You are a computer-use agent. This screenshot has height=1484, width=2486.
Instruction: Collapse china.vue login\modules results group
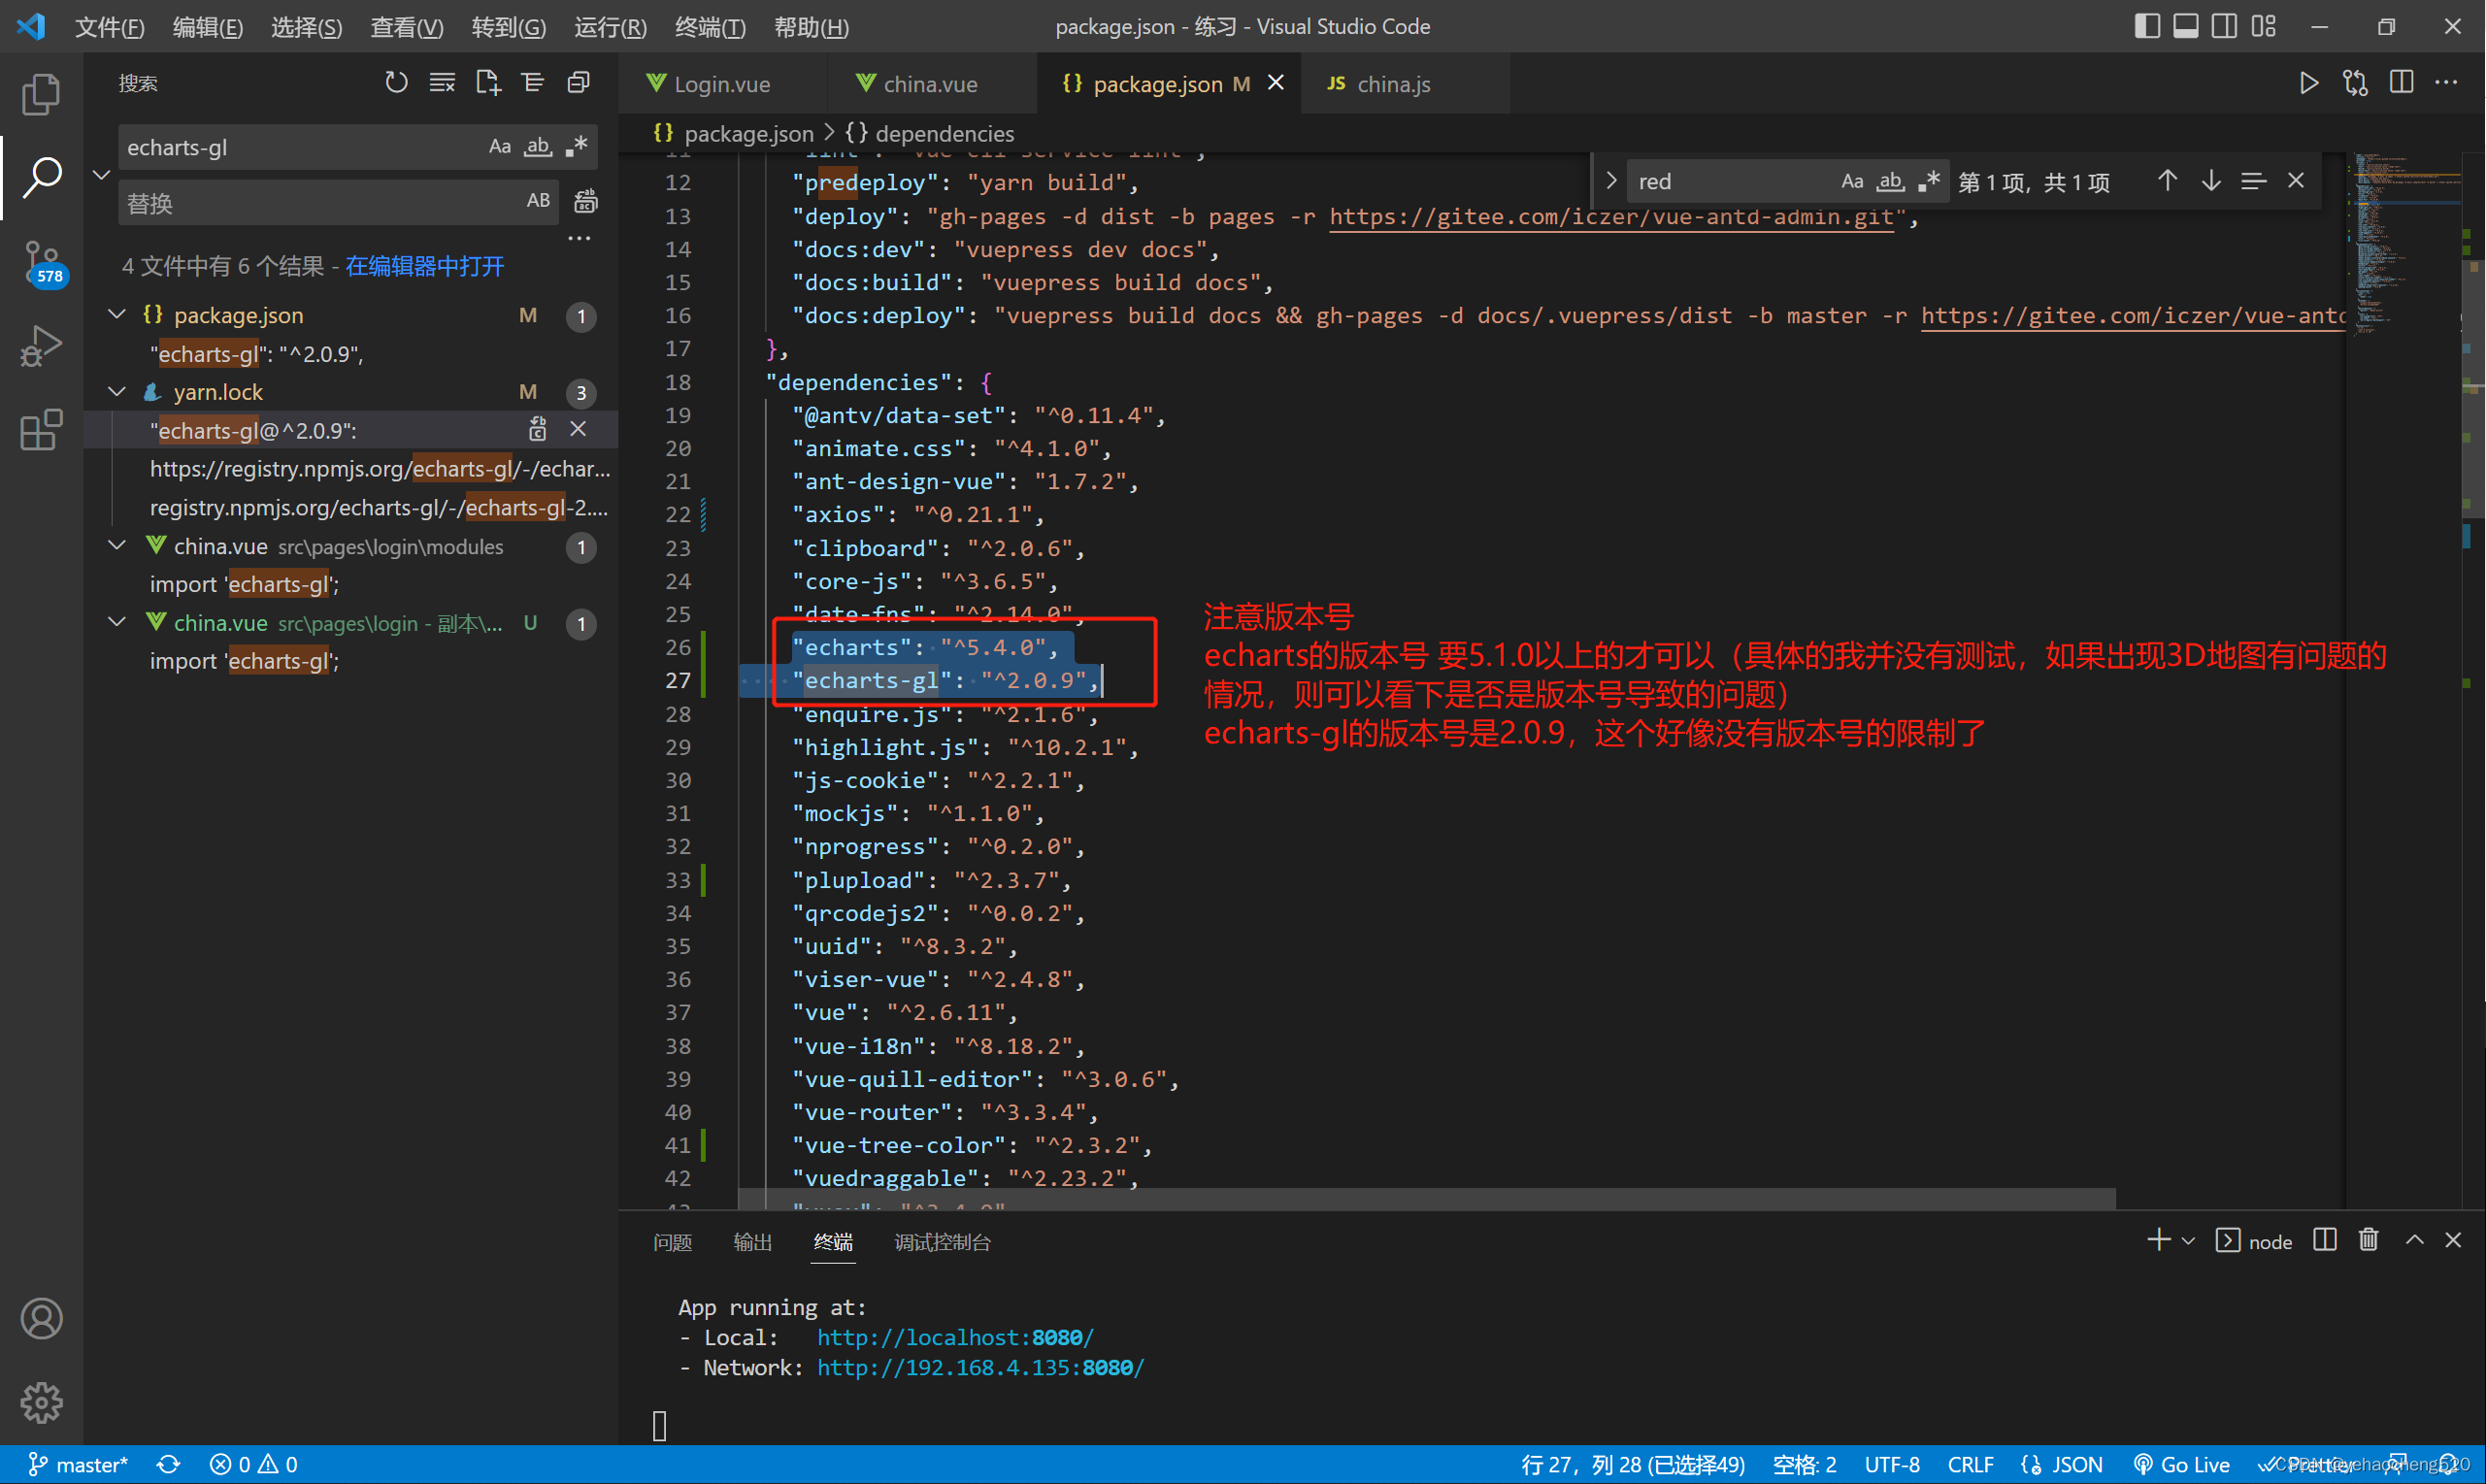[x=117, y=545]
